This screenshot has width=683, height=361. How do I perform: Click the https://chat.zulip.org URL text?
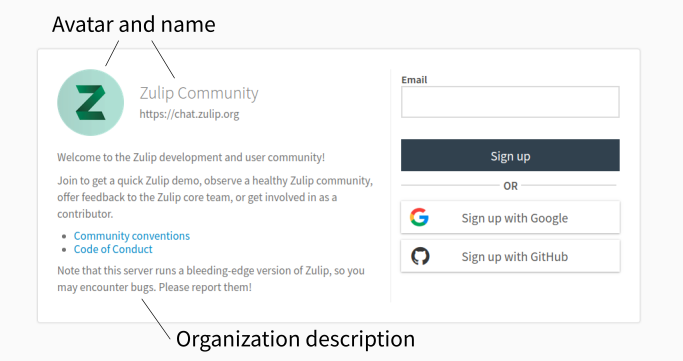pyautogui.click(x=189, y=114)
